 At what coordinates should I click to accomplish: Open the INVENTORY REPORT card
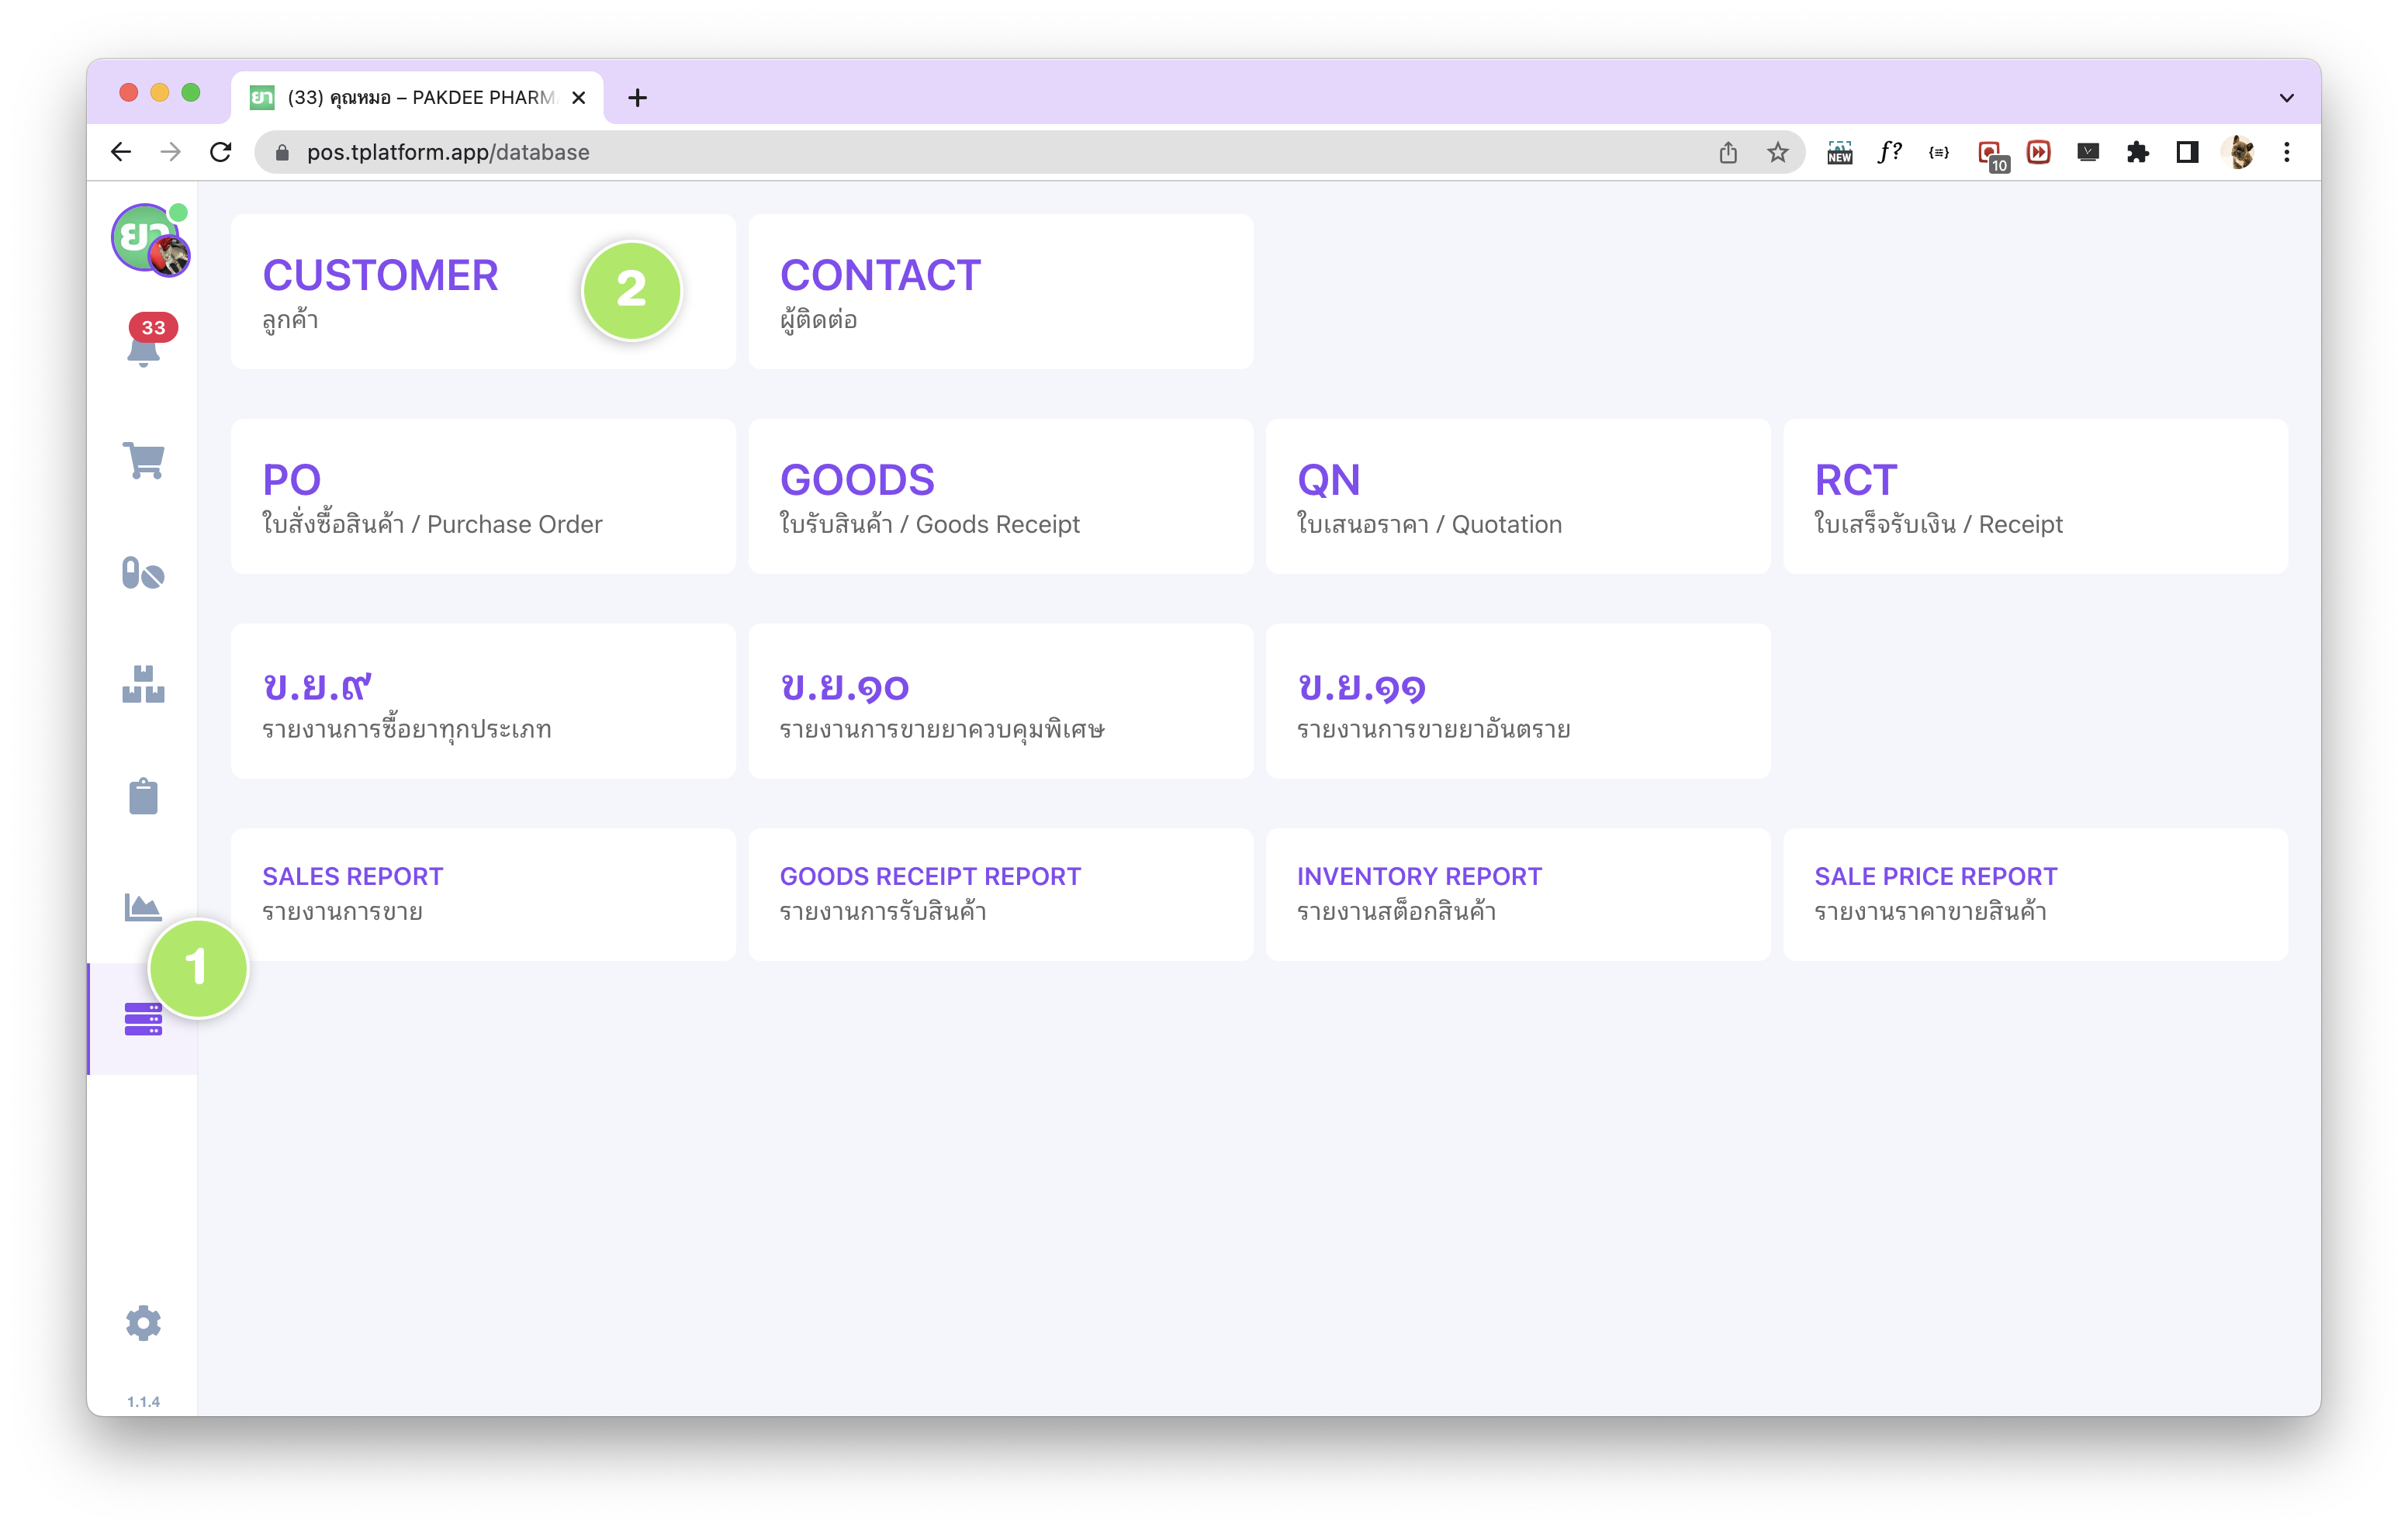tap(1517, 894)
